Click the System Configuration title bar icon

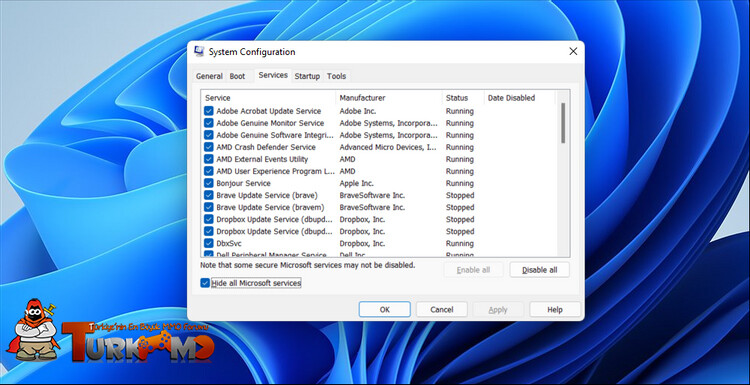pos(199,52)
